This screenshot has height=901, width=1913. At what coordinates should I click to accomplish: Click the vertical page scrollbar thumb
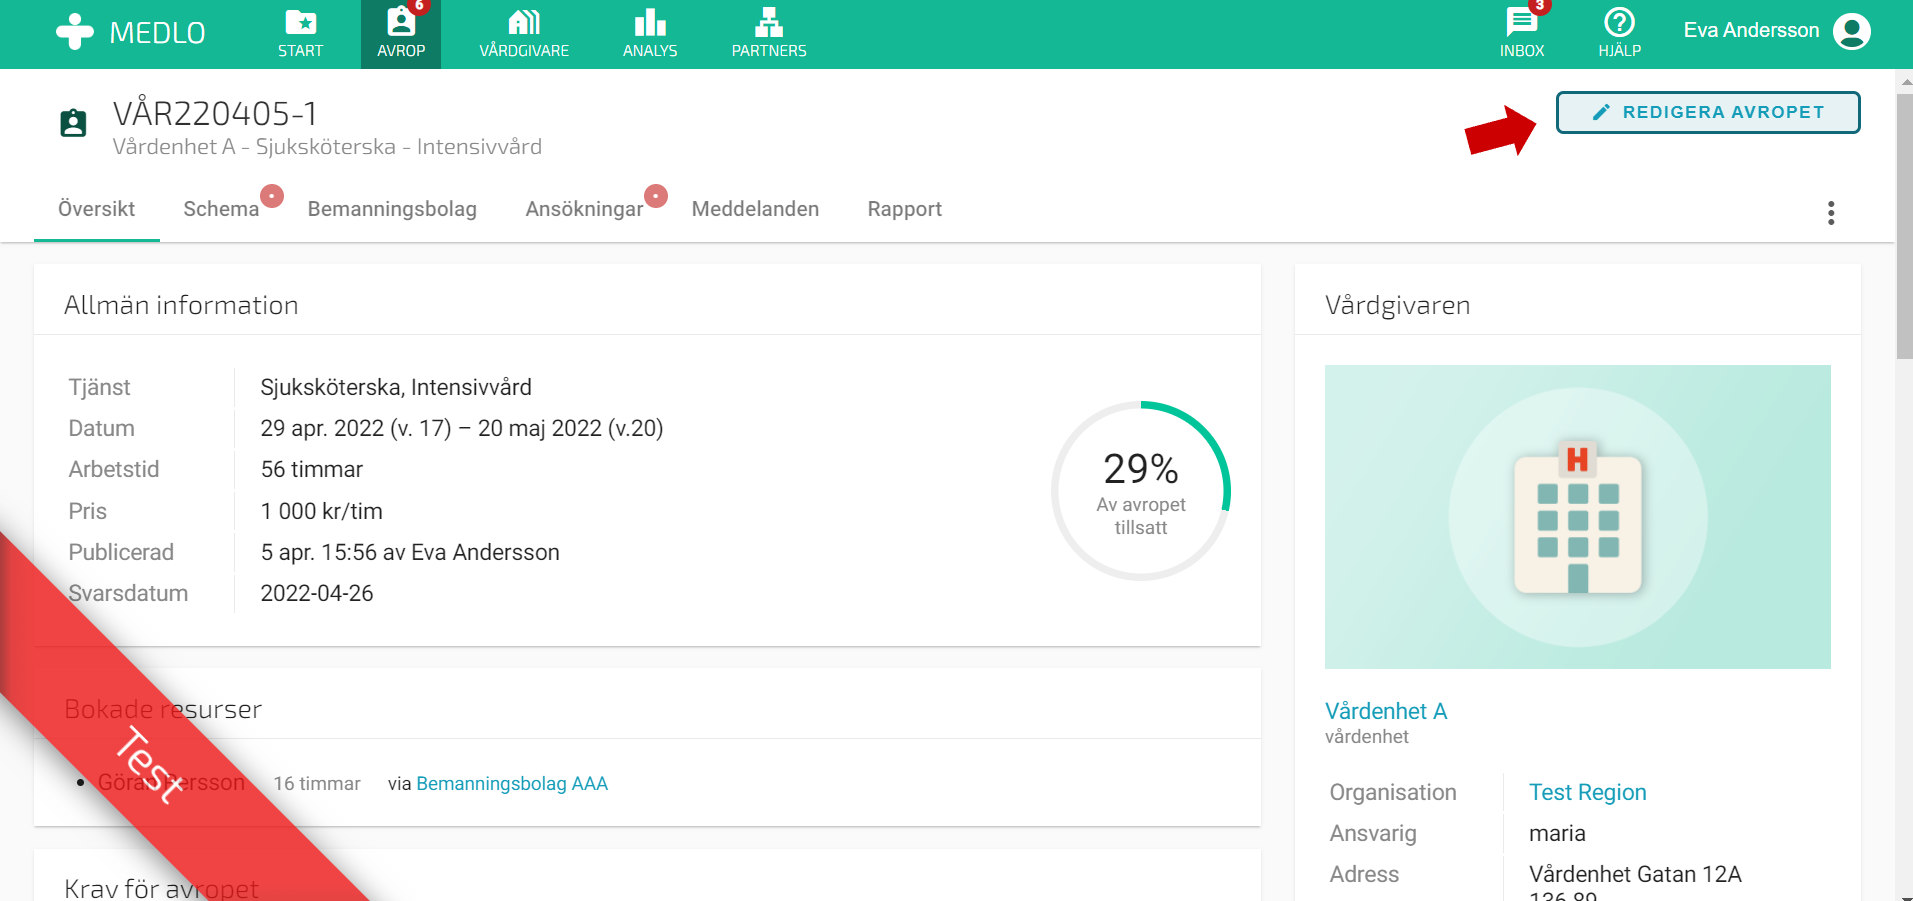coord(1904,226)
